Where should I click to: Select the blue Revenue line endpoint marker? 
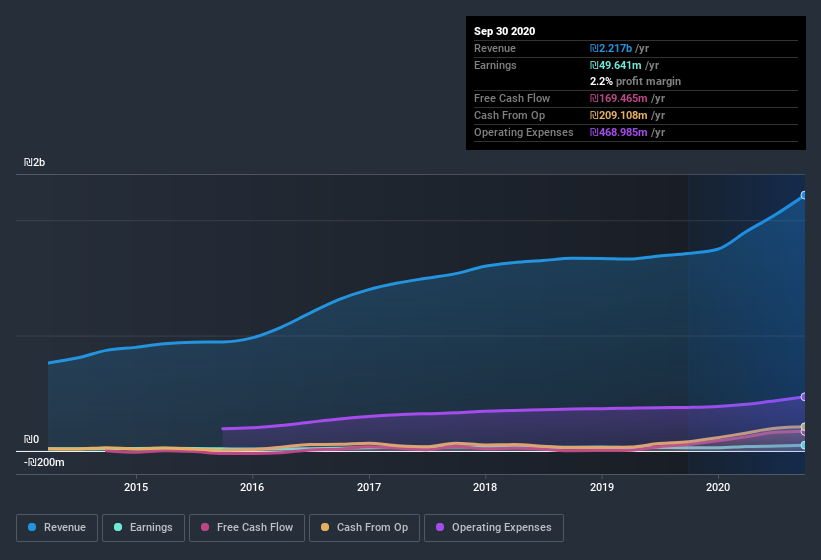click(x=804, y=195)
